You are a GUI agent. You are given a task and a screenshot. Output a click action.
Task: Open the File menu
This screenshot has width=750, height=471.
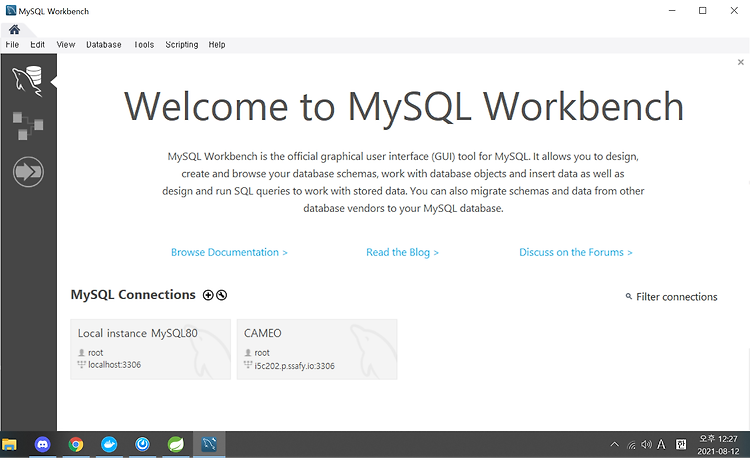[12, 44]
